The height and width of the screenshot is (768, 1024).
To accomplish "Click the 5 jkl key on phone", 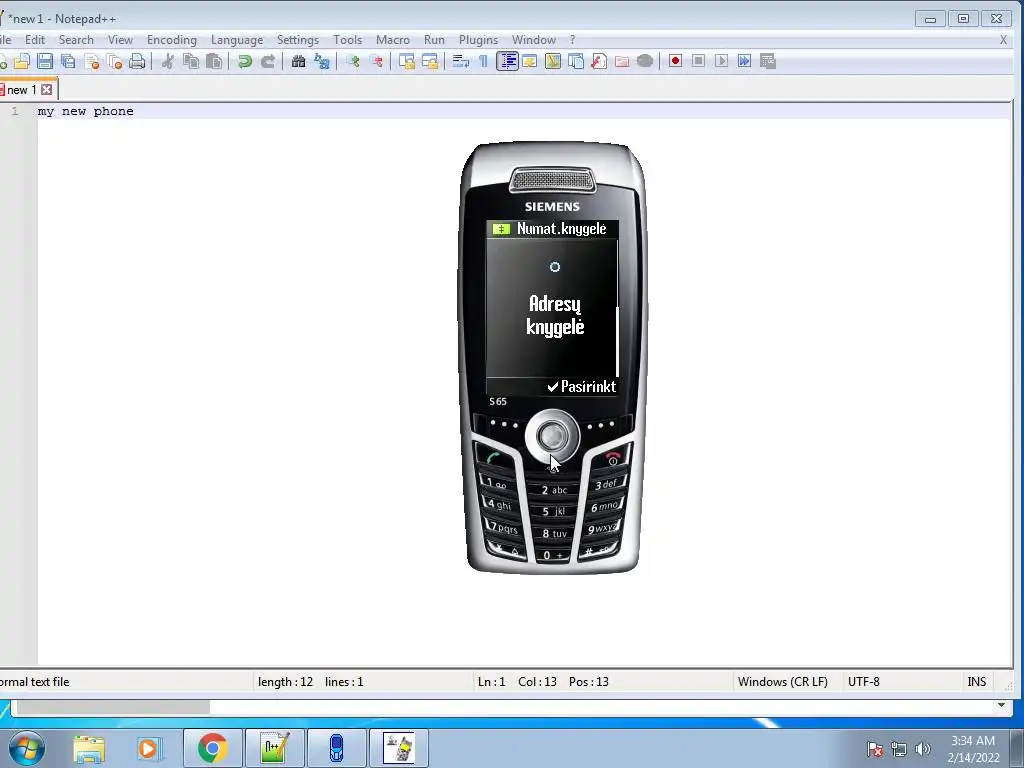I will (554, 511).
